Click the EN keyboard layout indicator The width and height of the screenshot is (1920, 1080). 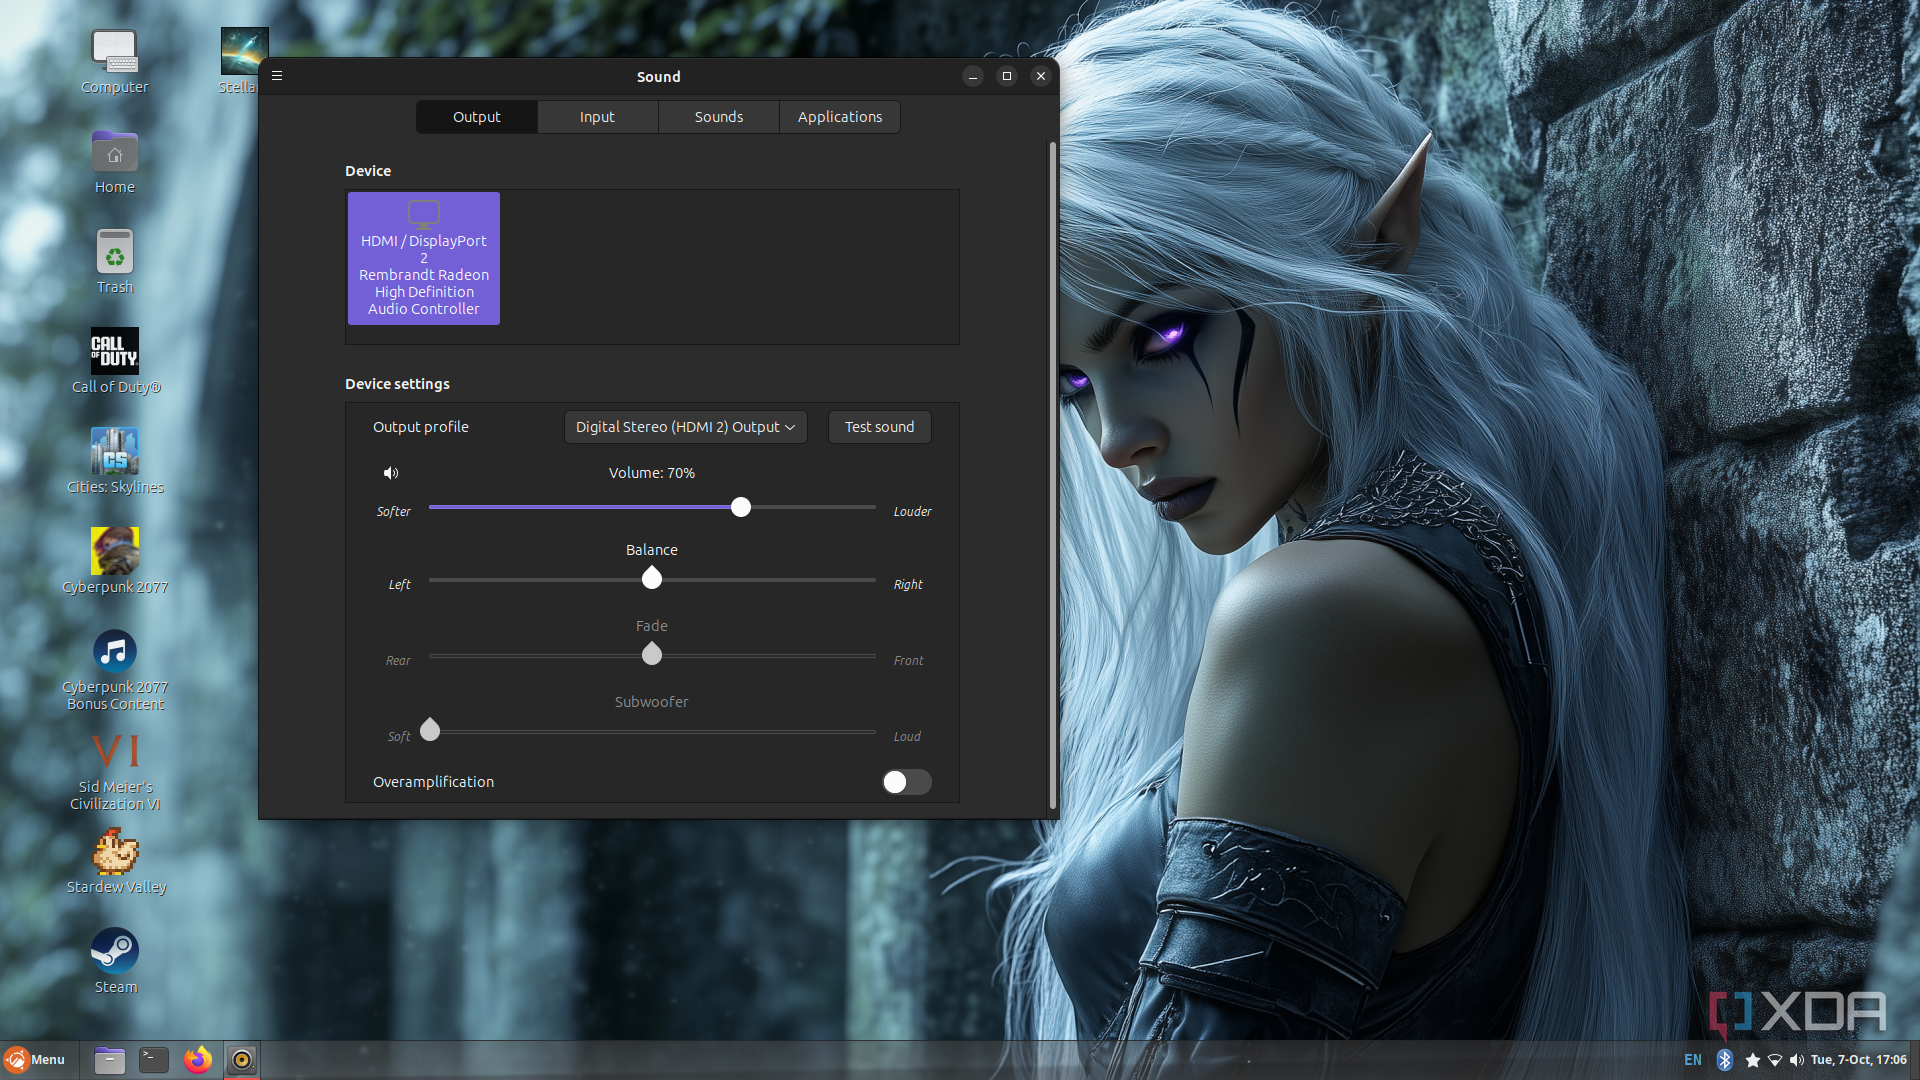point(1693,1060)
